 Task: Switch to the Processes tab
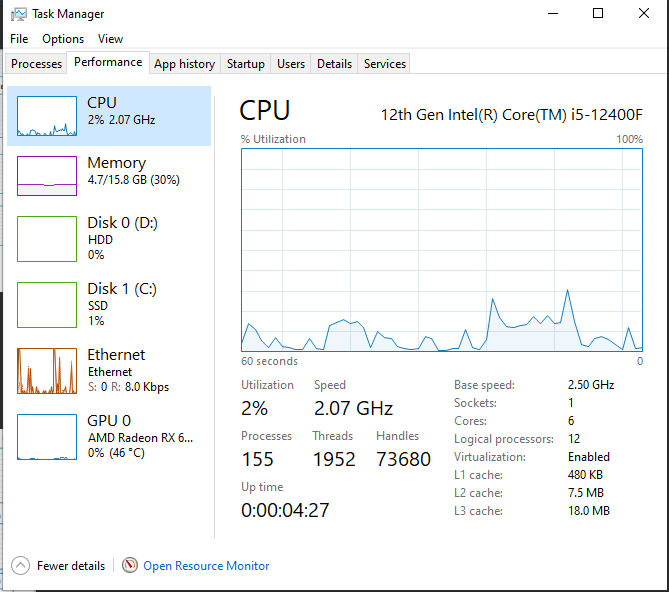[37, 64]
